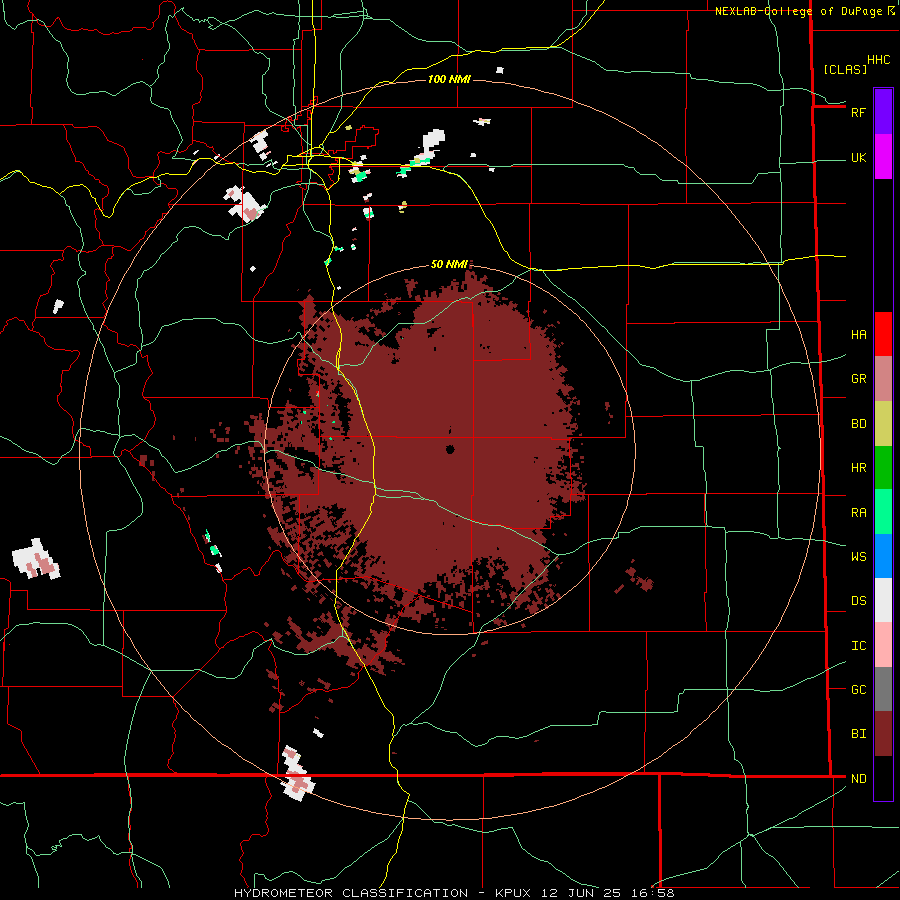Click the '12 JUN 25' date text
The height and width of the screenshot is (900, 900).
(585, 893)
